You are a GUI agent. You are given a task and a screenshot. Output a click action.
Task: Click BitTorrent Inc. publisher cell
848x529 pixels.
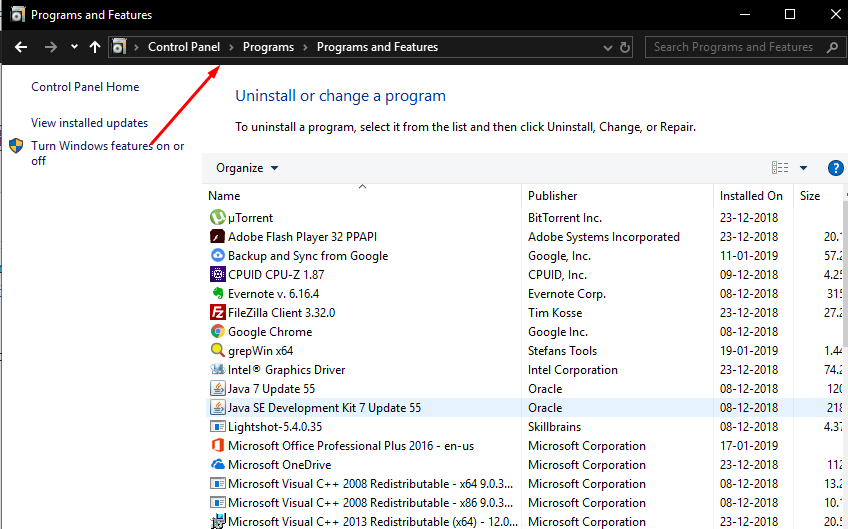565,218
